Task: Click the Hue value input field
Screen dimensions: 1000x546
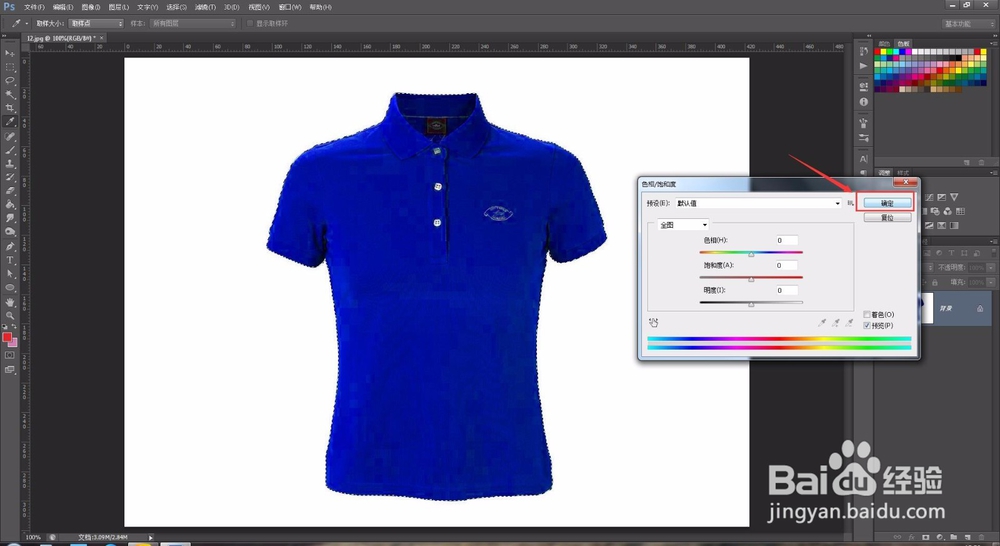Action: [x=786, y=240]
